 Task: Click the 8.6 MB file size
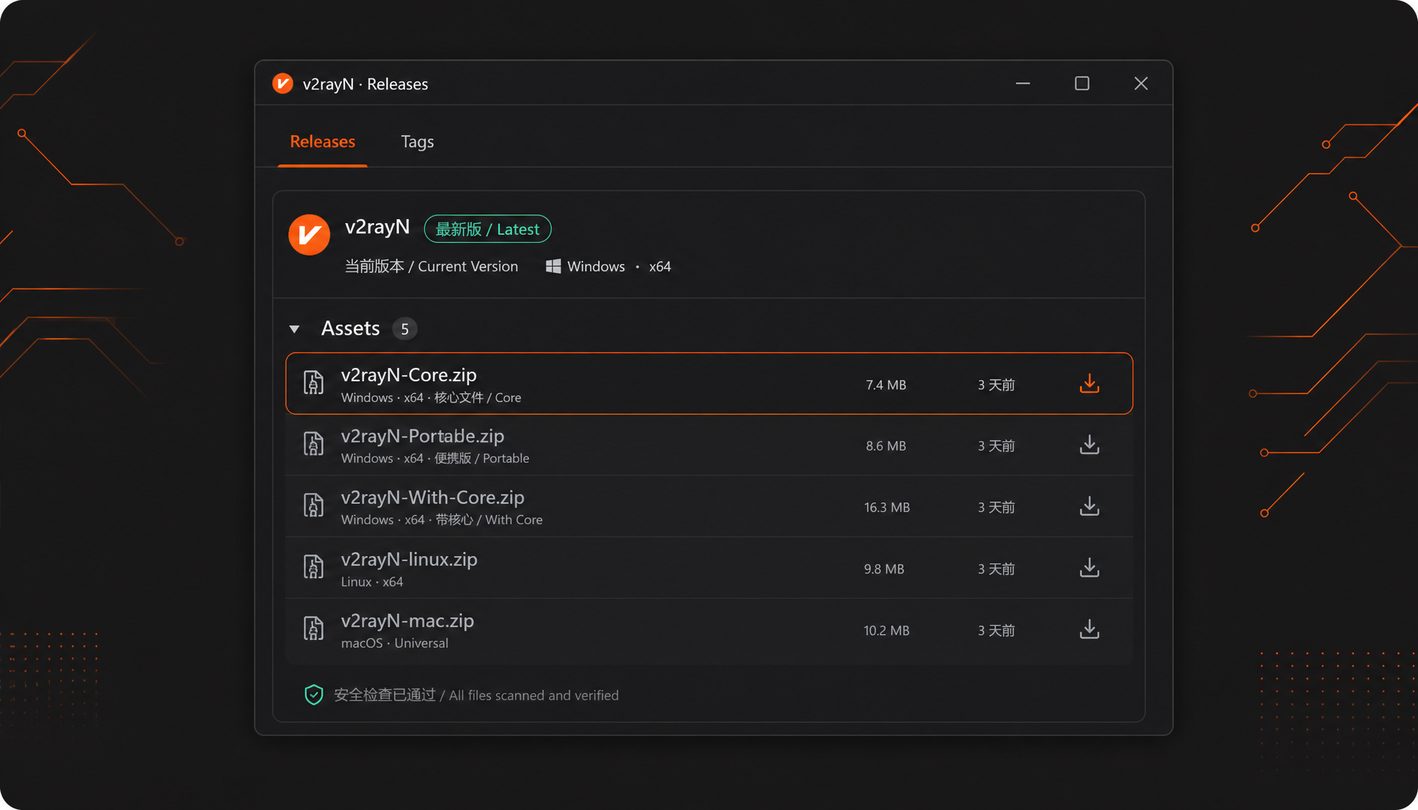886,446
